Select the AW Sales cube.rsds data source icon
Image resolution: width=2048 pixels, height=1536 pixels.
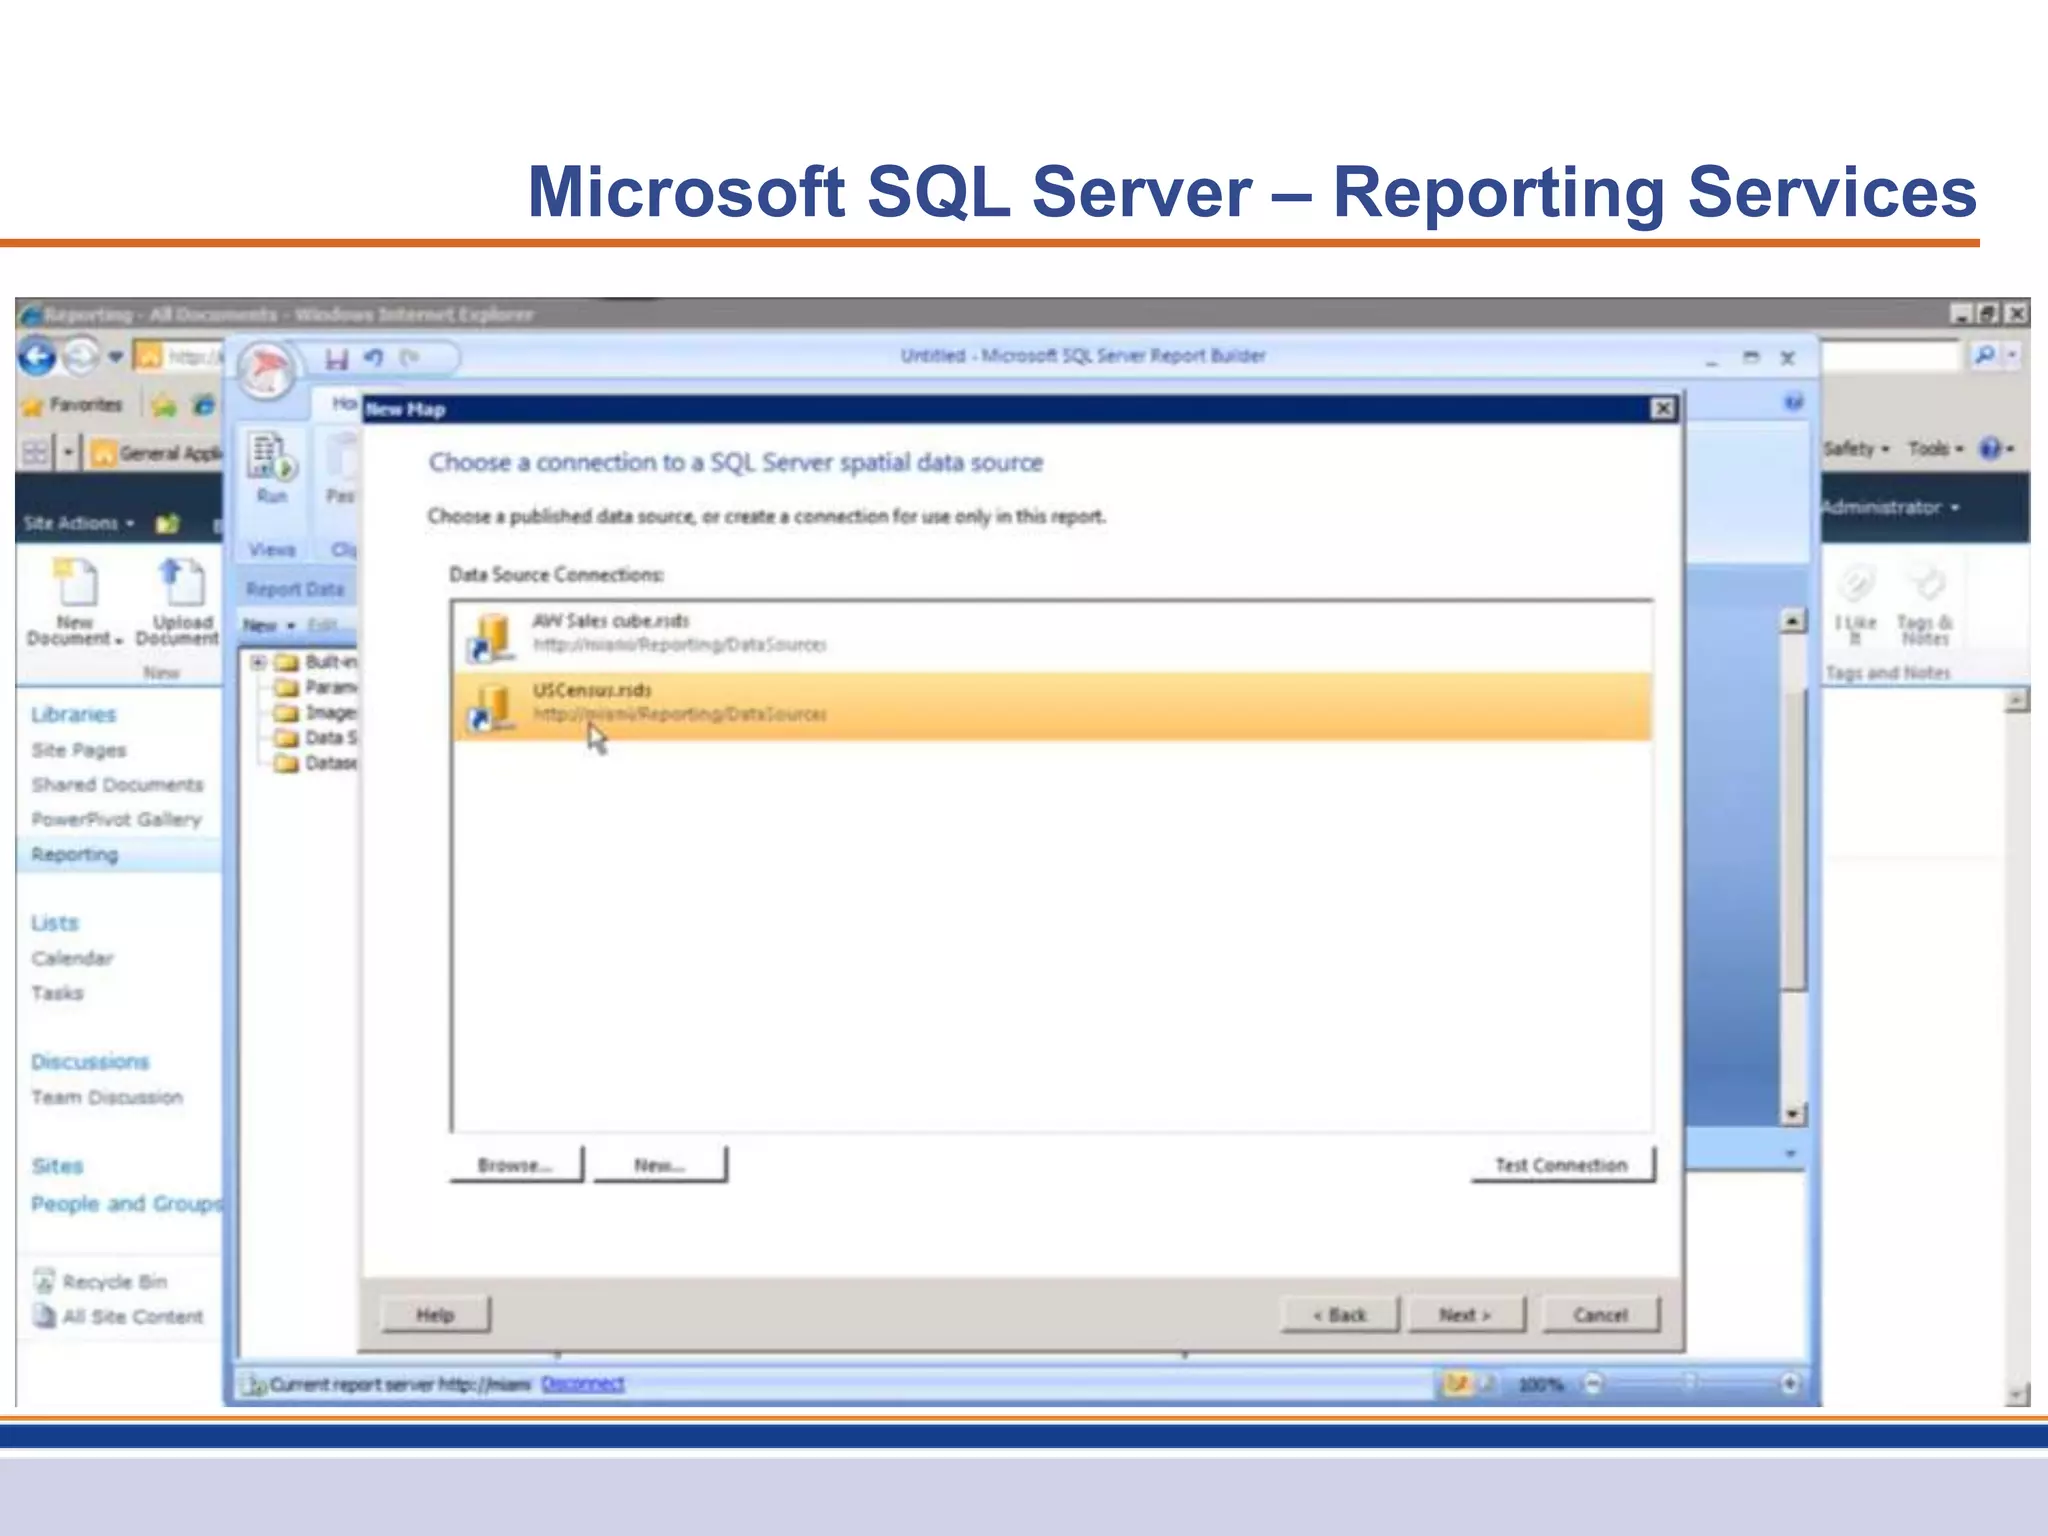coord(491,636)
